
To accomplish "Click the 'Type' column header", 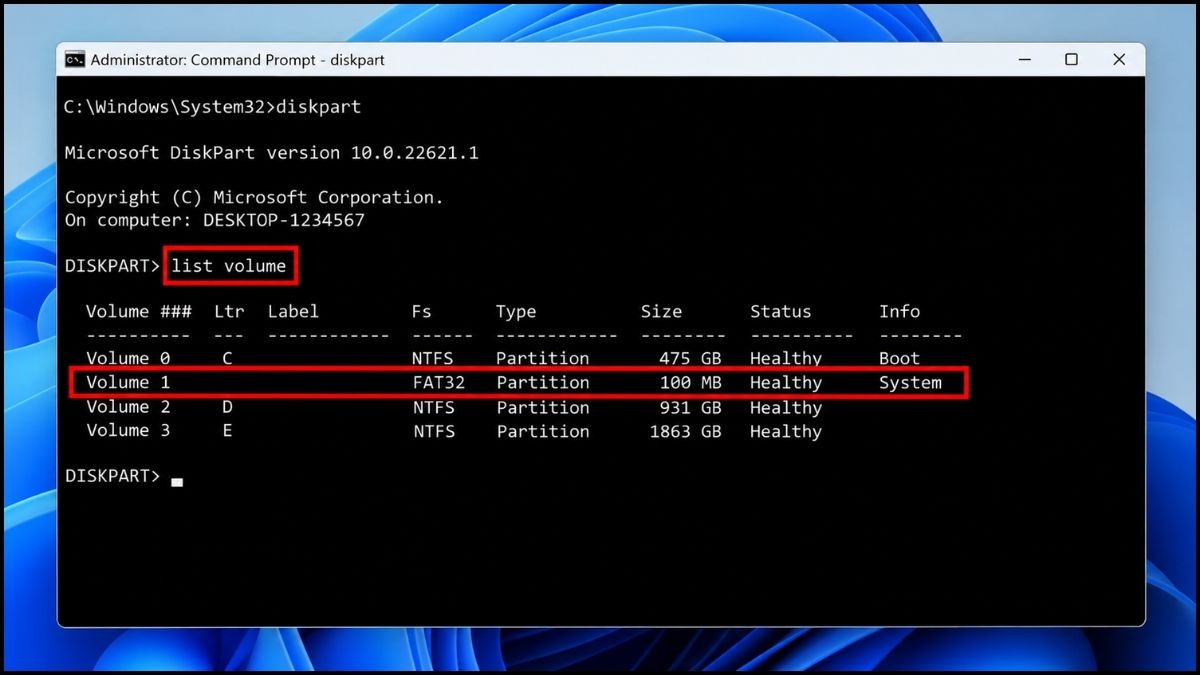I will click(x=516, y=311).
